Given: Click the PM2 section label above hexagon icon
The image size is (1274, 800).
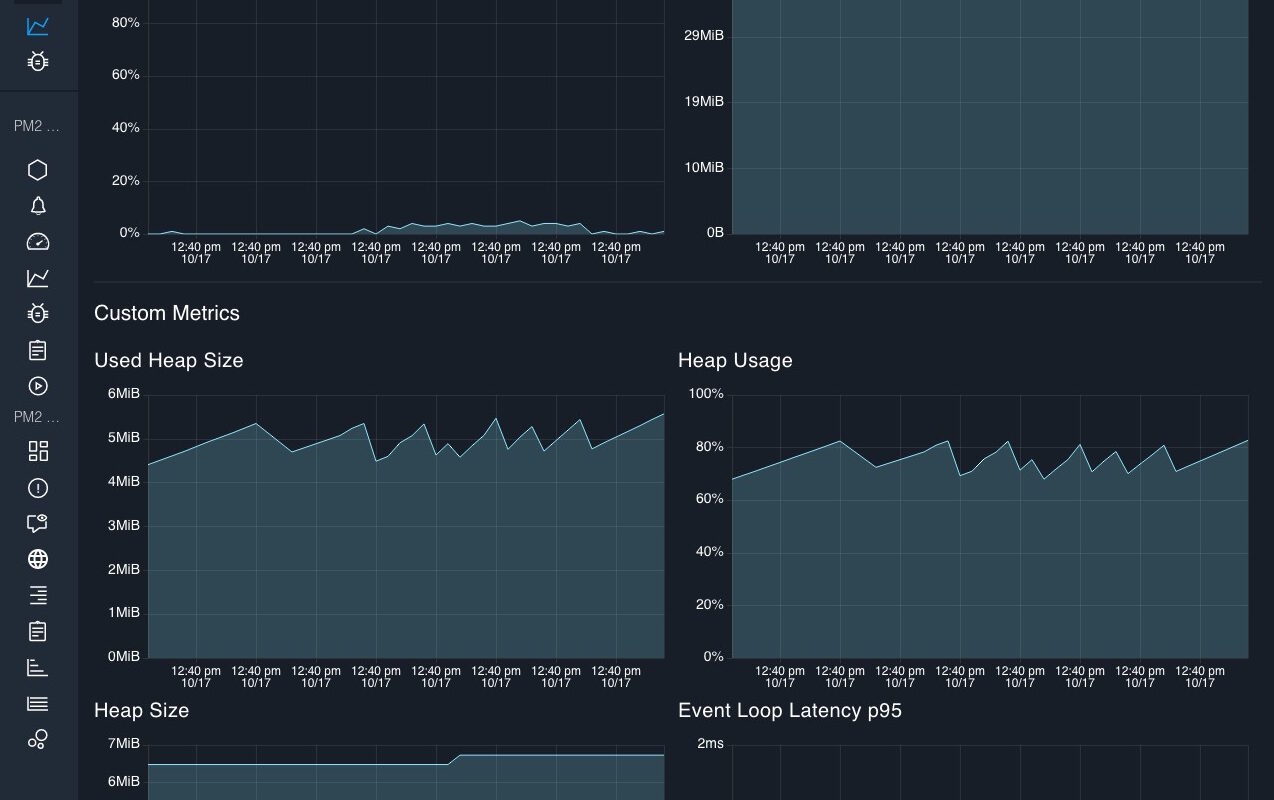Looking at the screenshot, I should point(37,126).
